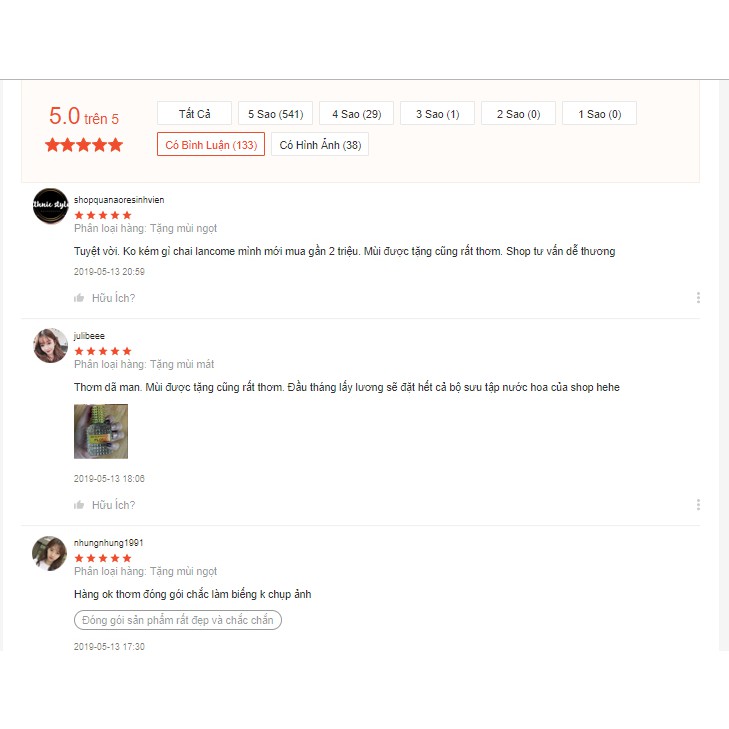Open three-dot menu on julibeee's review
This screenshot has height=729, width=729.
tap(698, 504)
